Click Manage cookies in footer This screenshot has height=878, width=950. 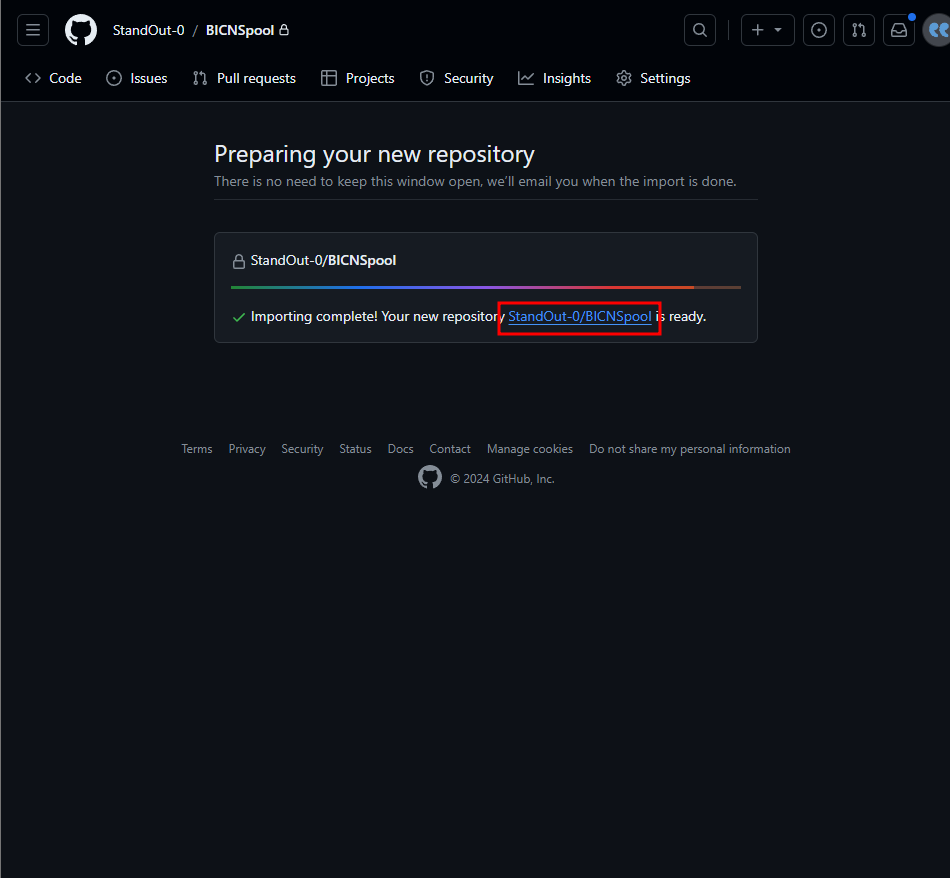[x=530, y=449]
